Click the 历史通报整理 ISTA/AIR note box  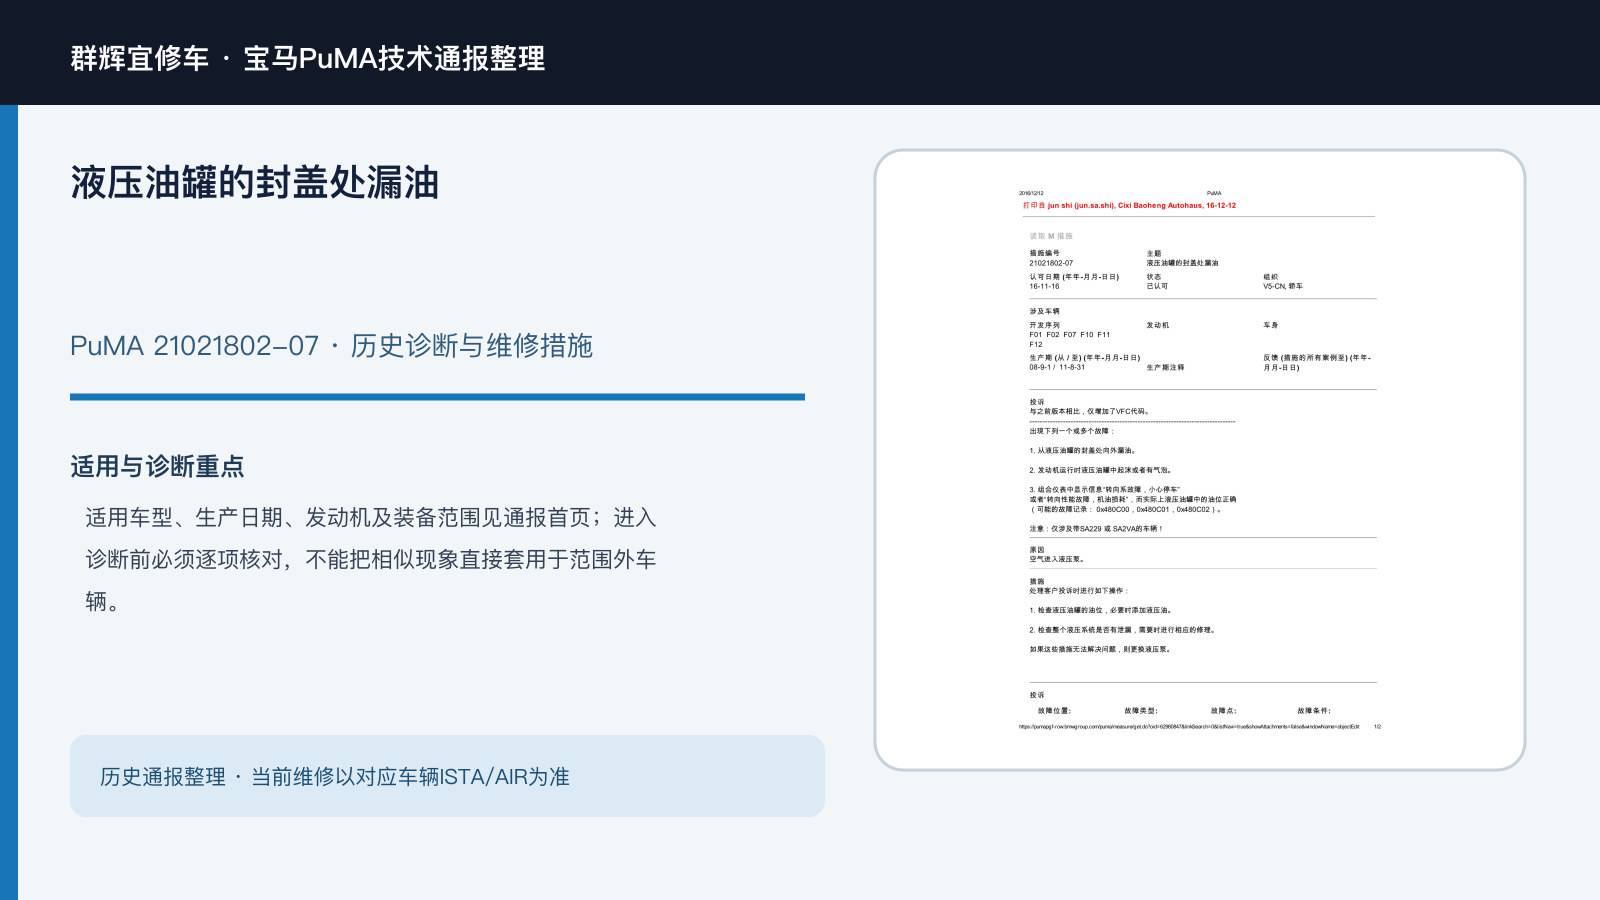447,776
